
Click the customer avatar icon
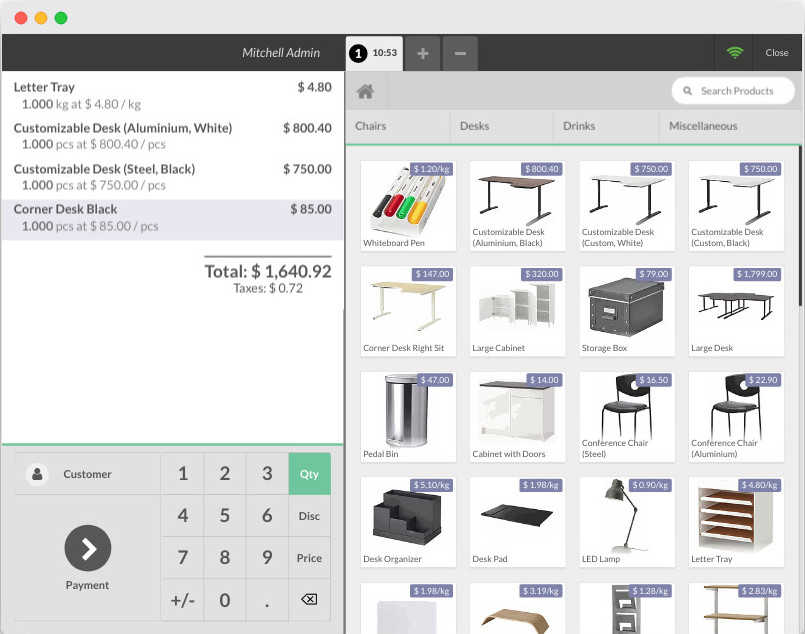37,473
